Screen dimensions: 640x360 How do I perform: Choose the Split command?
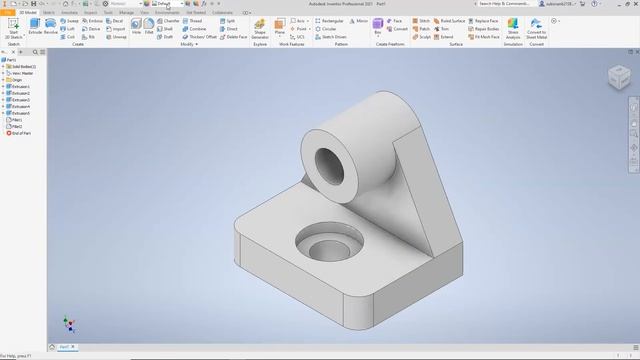[x=227, y=21]
